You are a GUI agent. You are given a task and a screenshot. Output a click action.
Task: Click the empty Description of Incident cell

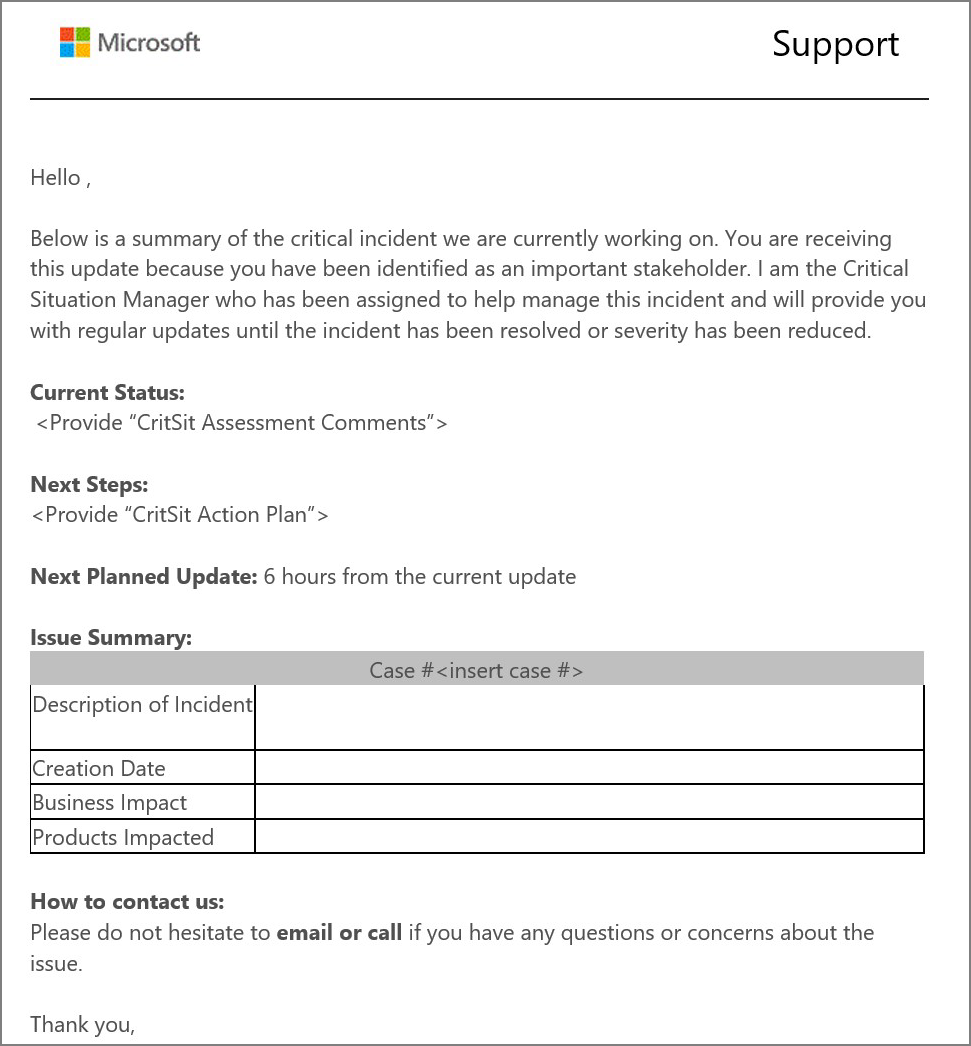[x=589, y=717]
